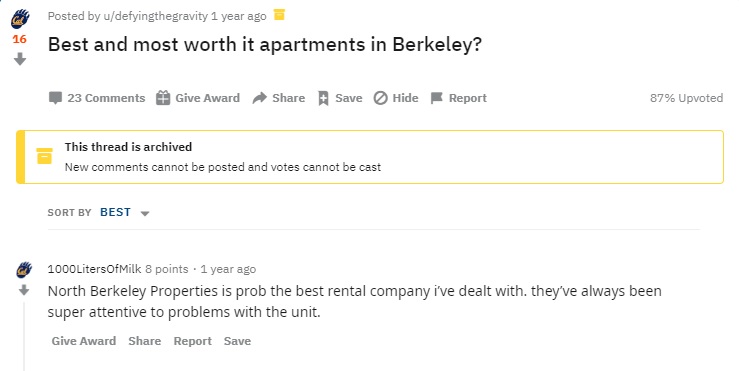The width and height of the screenshot is (739, 371).
Task: Click the gift icon for Give Award
Action: coord(163,98)
